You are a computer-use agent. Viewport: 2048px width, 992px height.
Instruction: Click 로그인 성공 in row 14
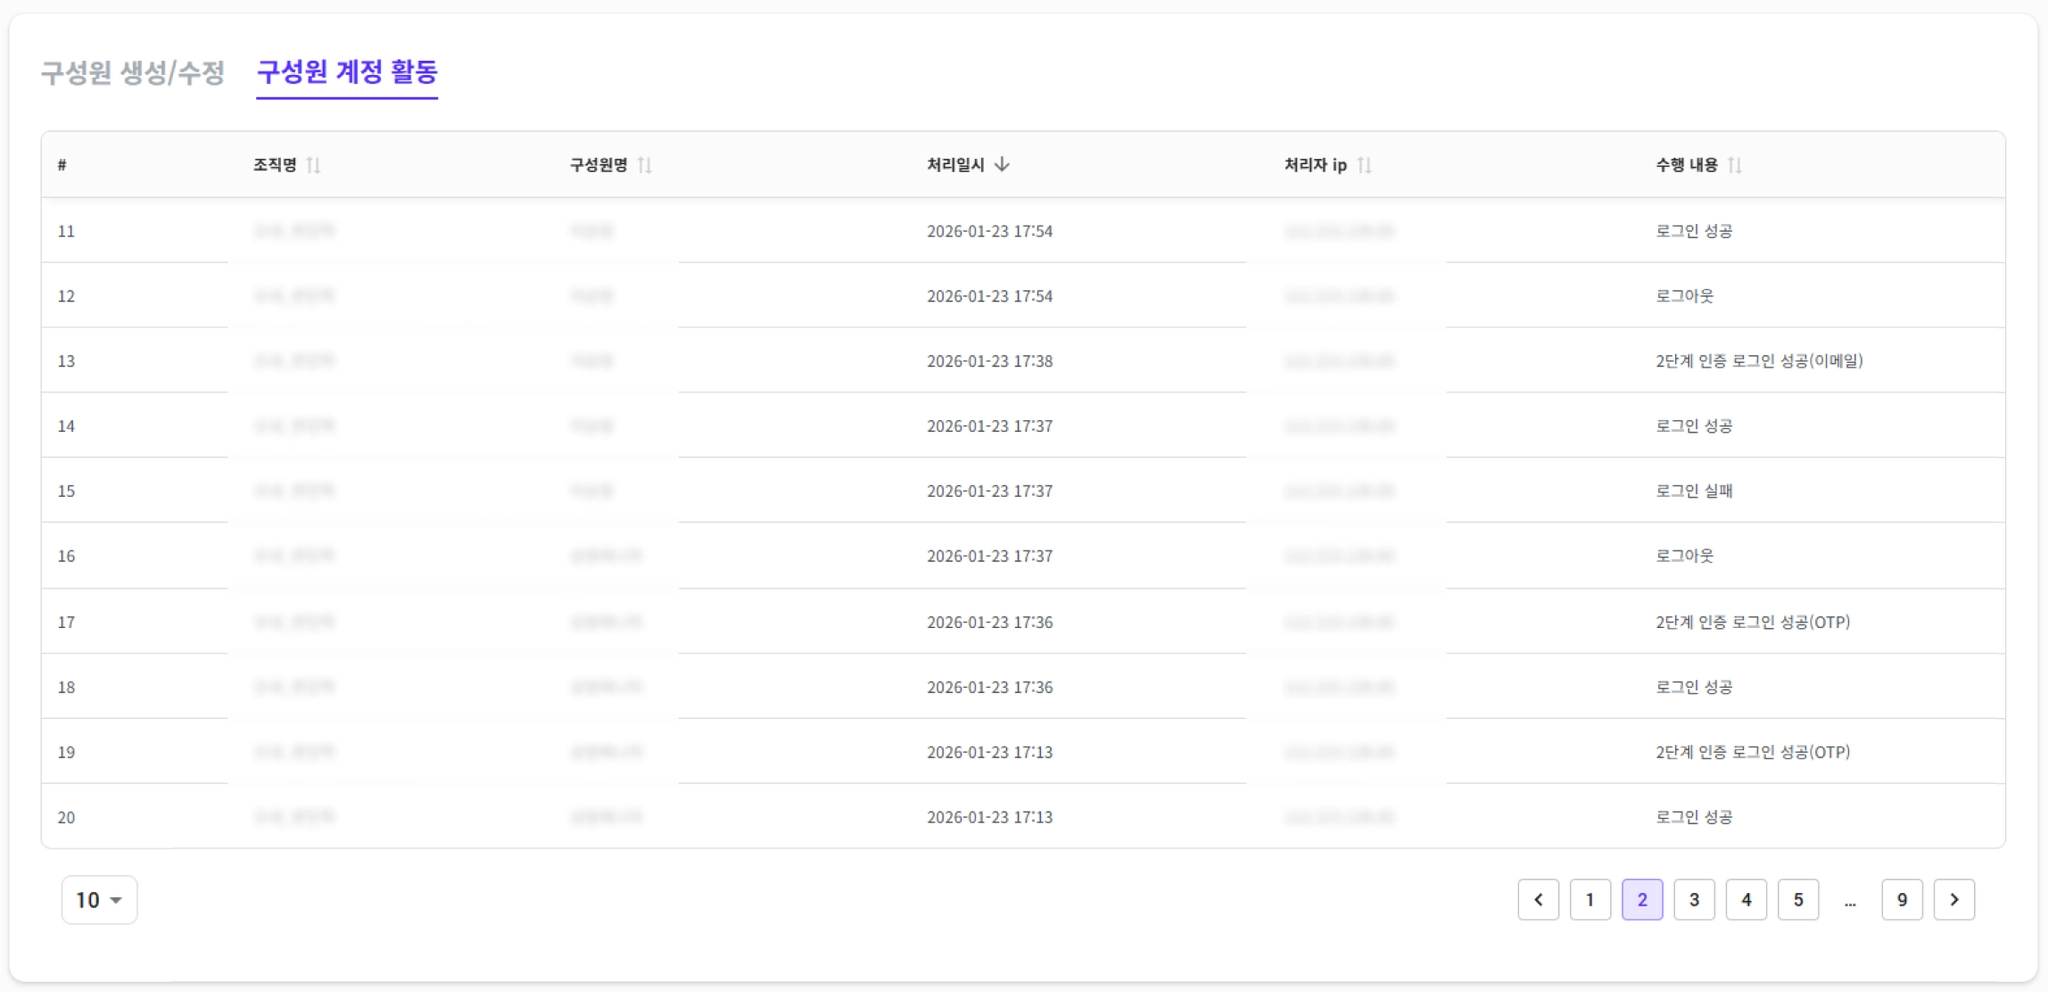pos(1694,426)
